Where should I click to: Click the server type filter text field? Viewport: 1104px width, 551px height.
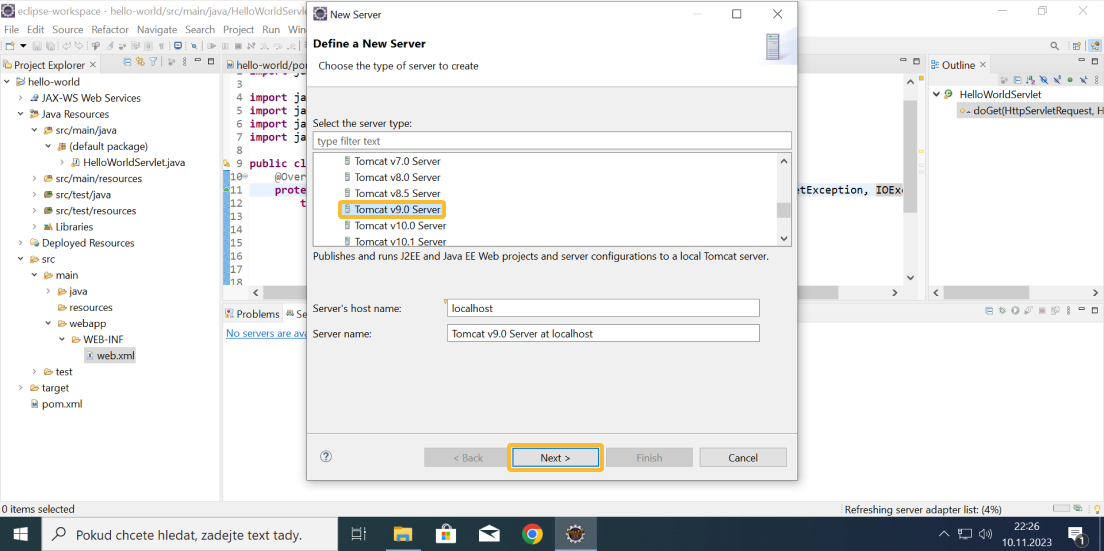point(552,141)
